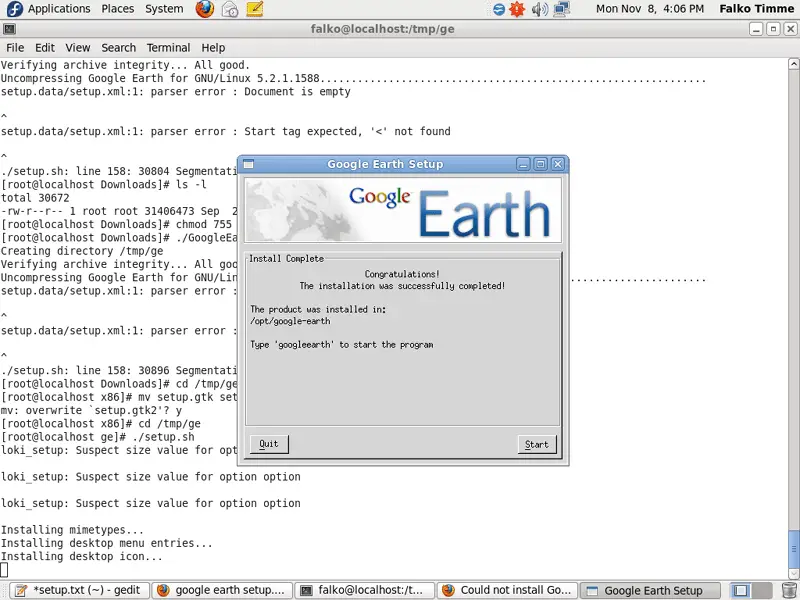
Task: Click the Fedora logo icon in the top panel
Action: click(14, 9)
